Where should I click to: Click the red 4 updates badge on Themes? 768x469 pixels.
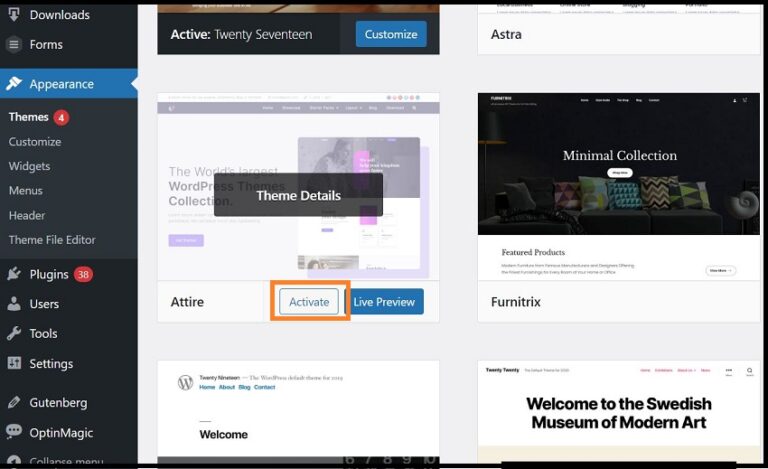pos(61,117)
